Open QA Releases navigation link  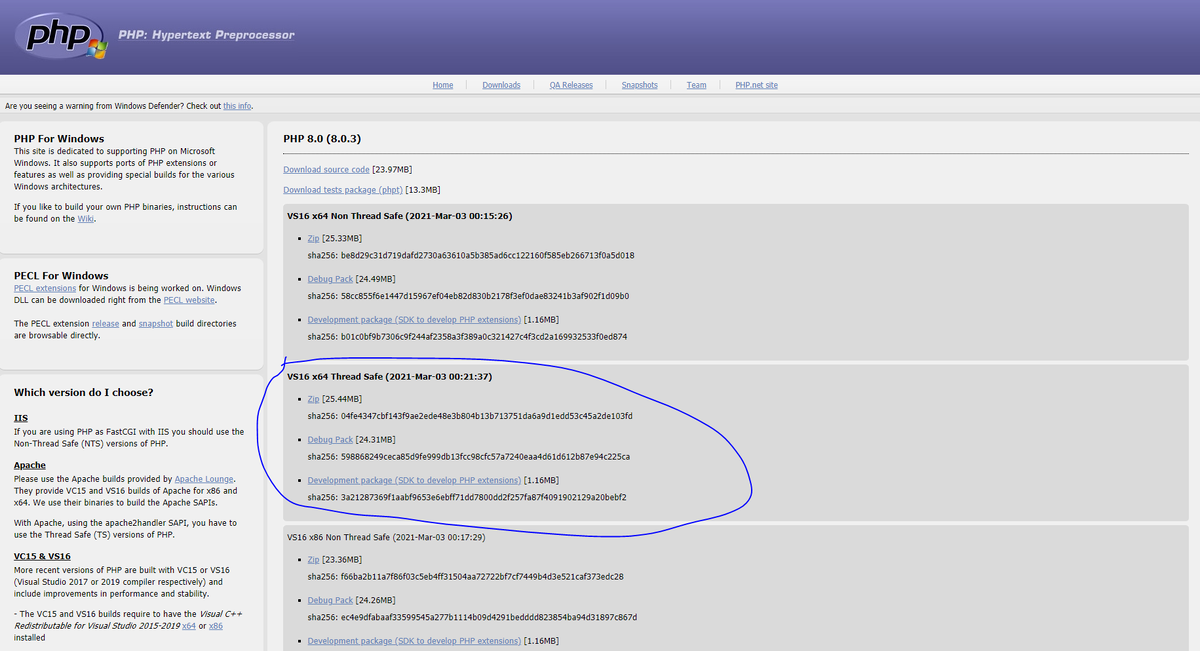[571, 85]
